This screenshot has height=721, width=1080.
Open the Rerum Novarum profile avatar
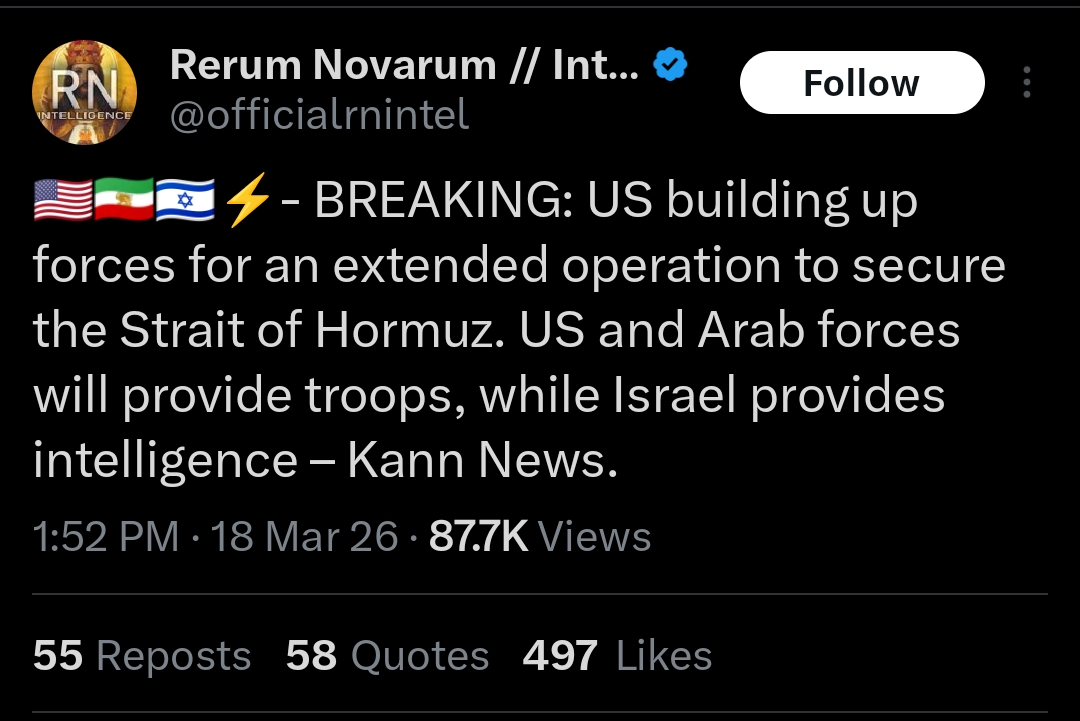tap(85, 95)
